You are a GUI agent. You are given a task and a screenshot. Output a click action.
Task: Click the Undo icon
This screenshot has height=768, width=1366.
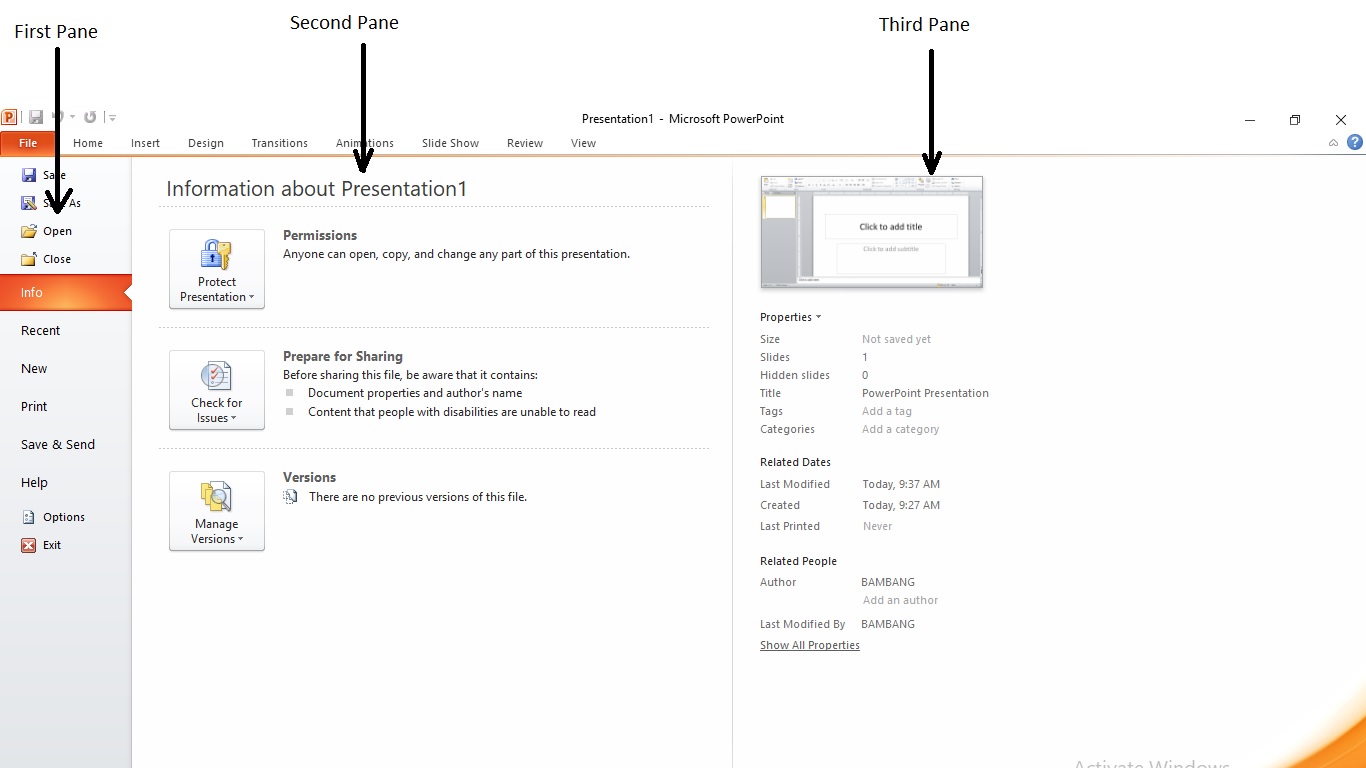pos(56,117)
